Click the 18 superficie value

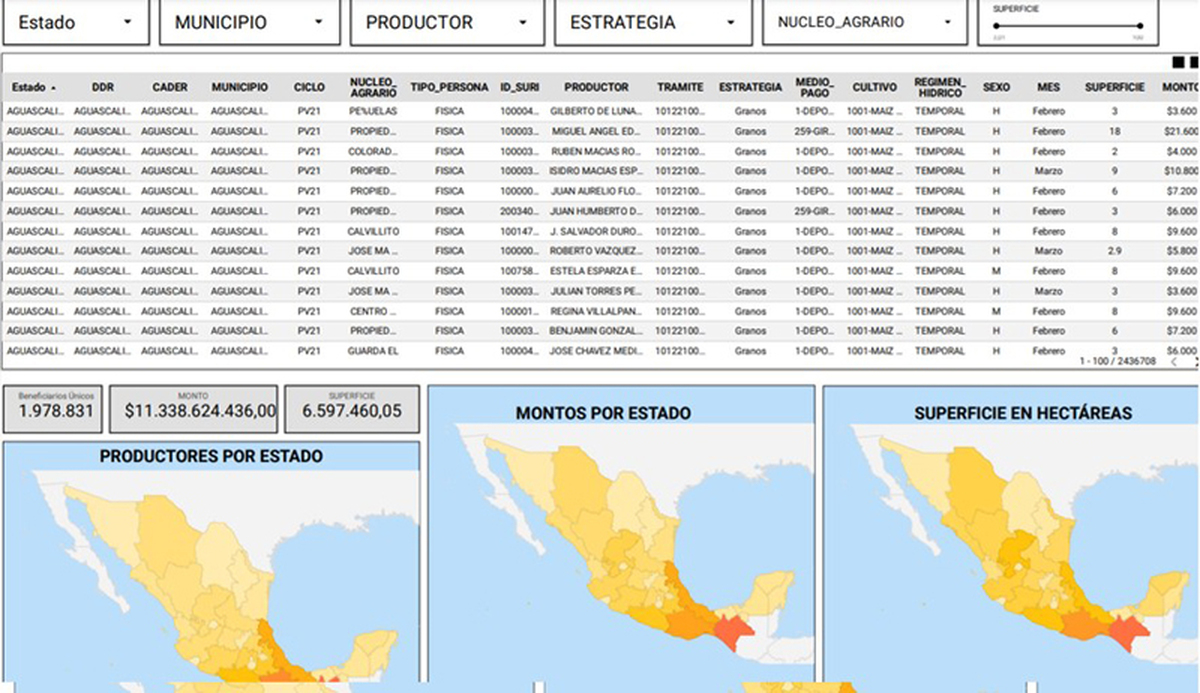[x=1114, y=131]
